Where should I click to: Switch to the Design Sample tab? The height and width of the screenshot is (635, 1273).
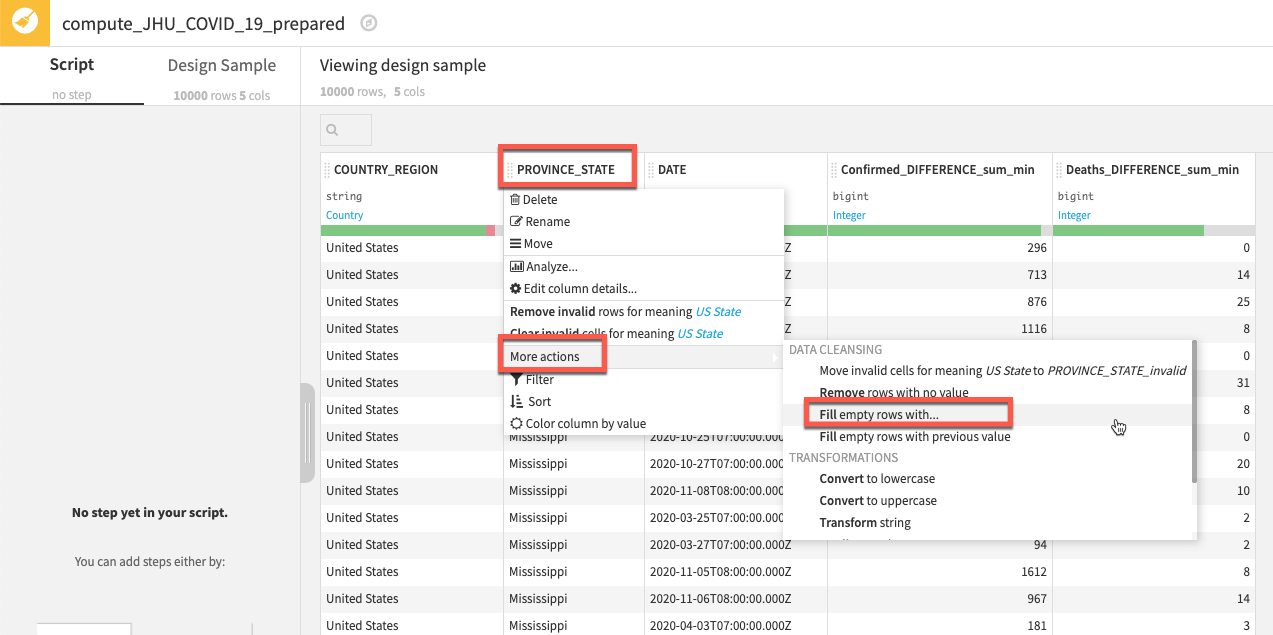221,66
